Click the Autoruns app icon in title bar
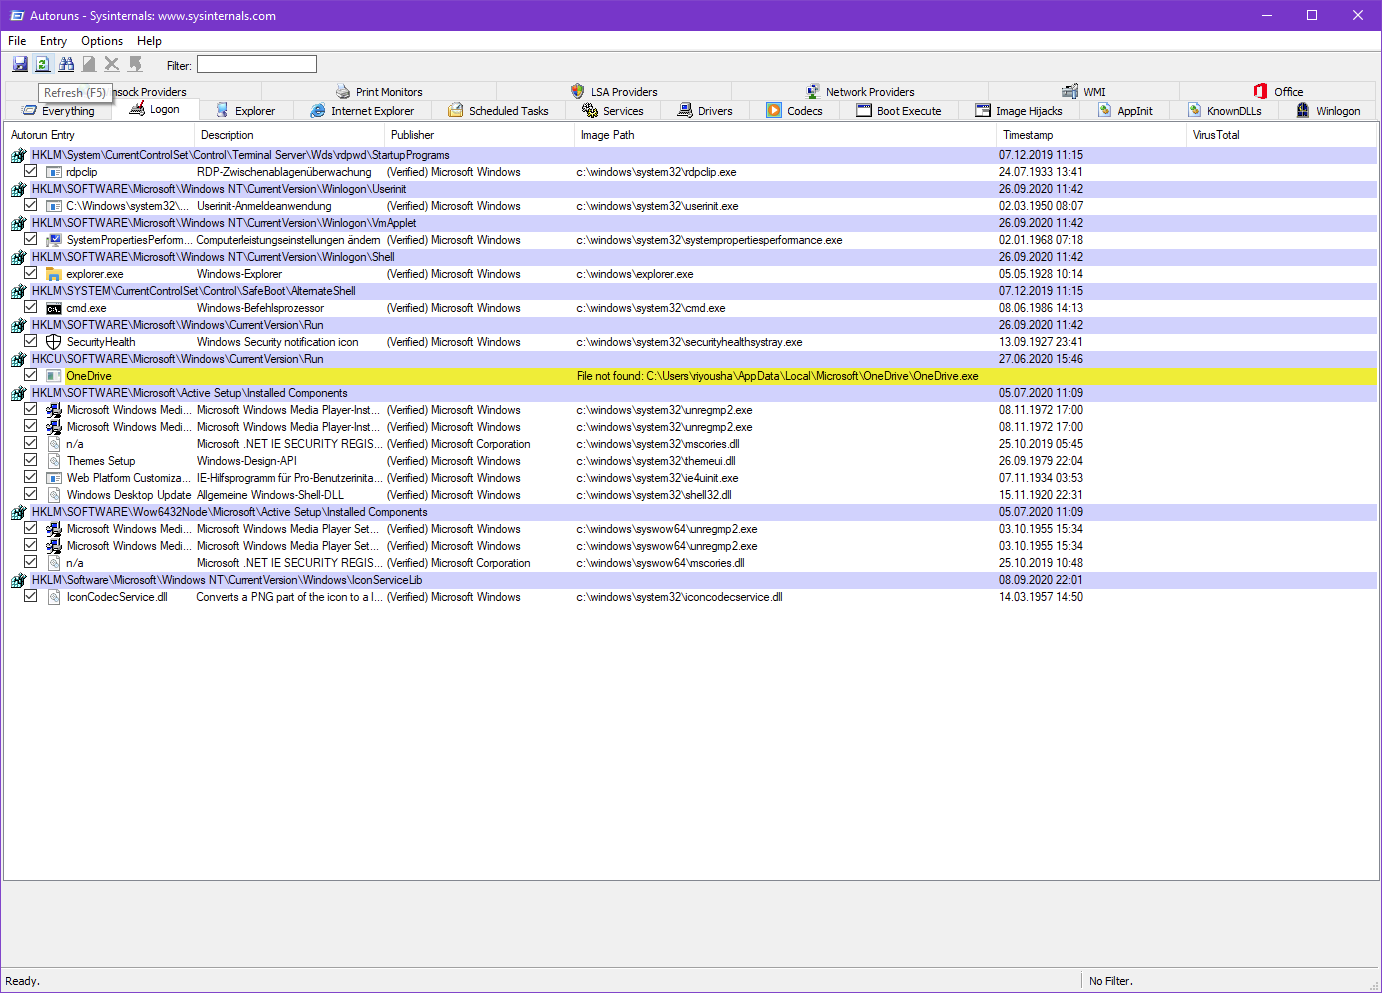 (17, 15)
